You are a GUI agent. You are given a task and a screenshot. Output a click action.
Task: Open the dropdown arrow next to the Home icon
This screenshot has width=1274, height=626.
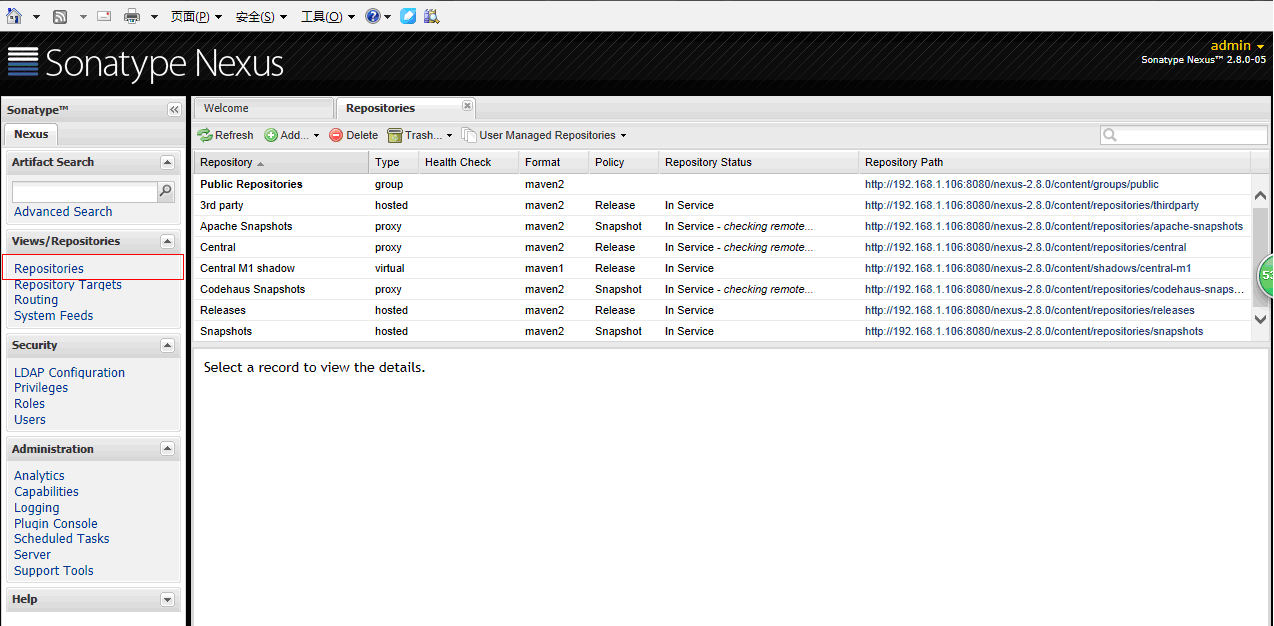(x=36, y=17)
